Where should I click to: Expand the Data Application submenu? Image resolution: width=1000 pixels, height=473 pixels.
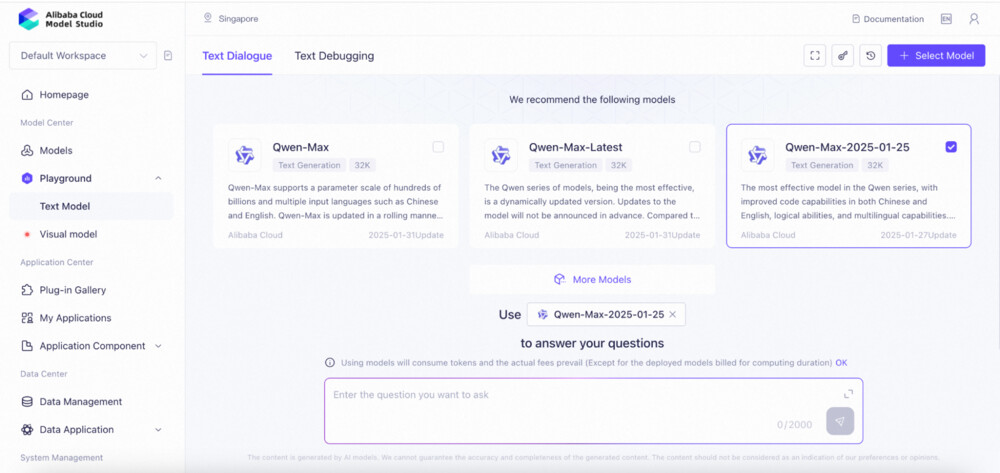pos(158,430)
